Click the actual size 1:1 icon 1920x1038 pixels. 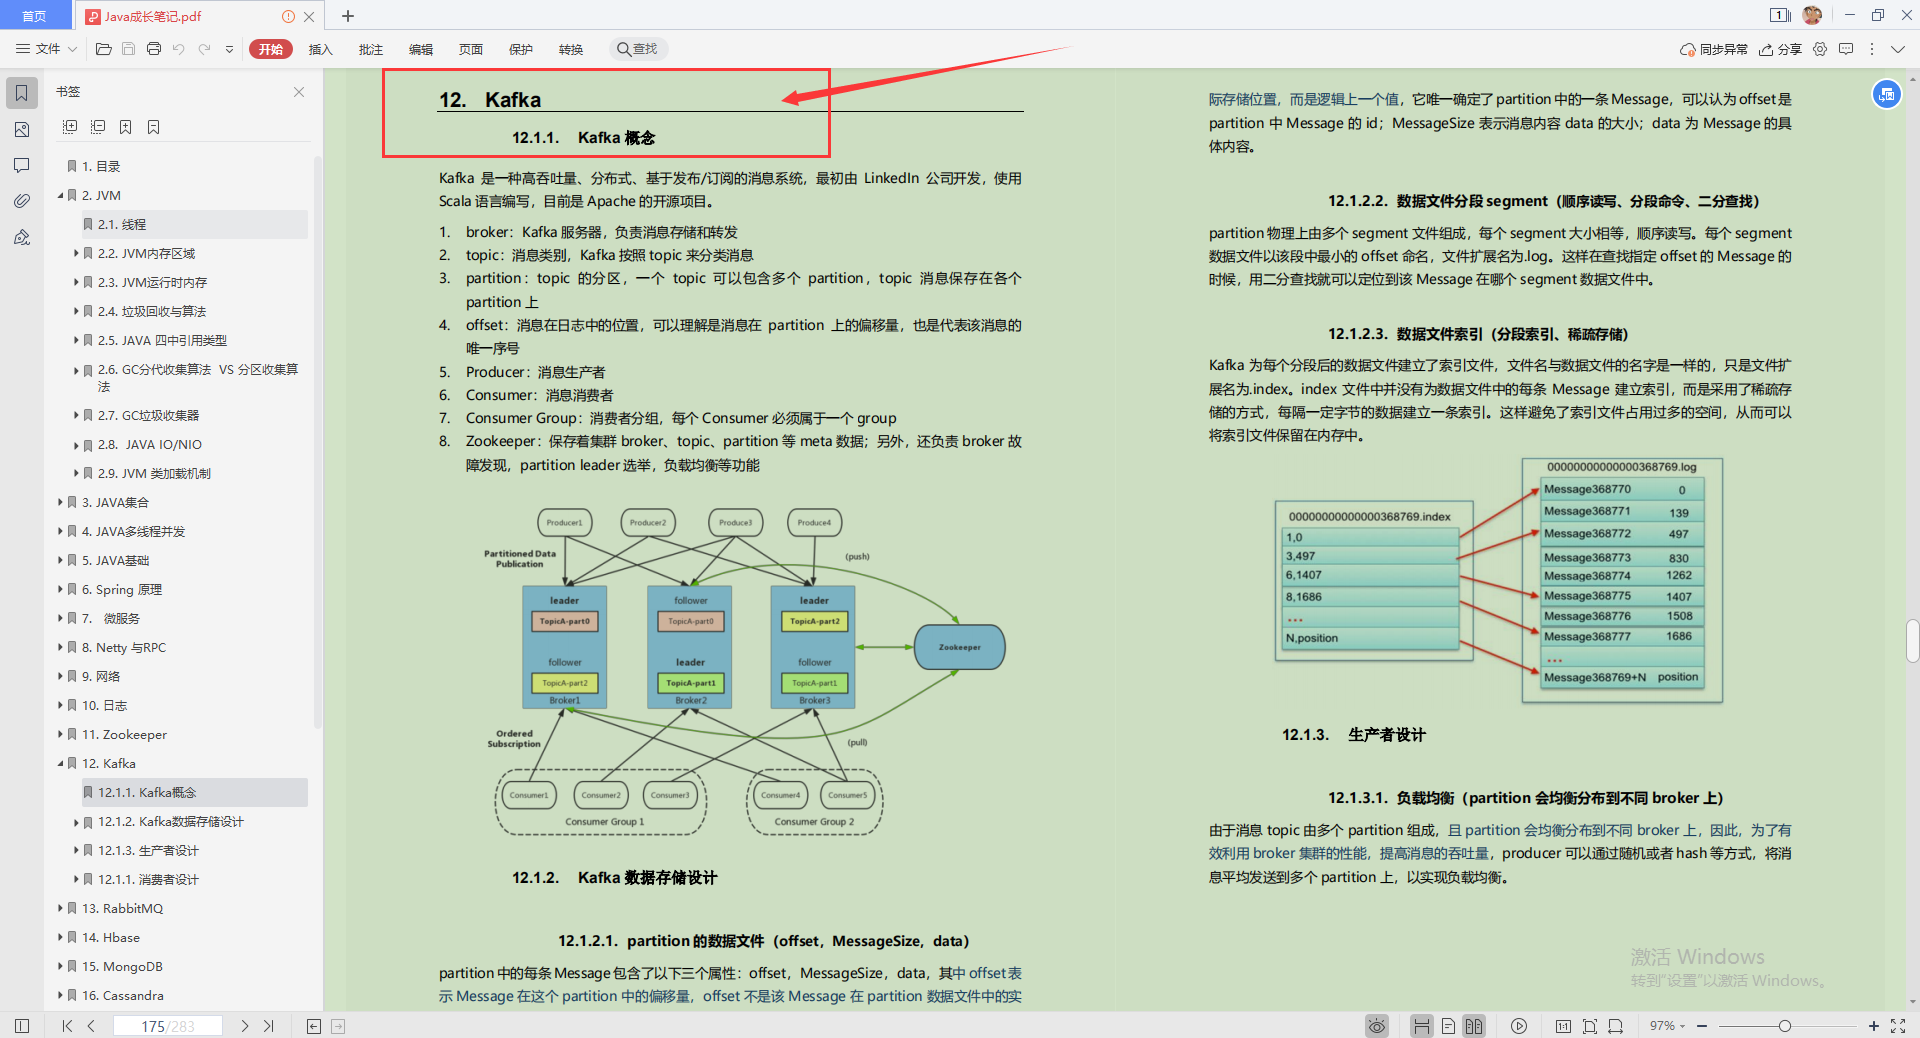[x=1563, y=1026]
